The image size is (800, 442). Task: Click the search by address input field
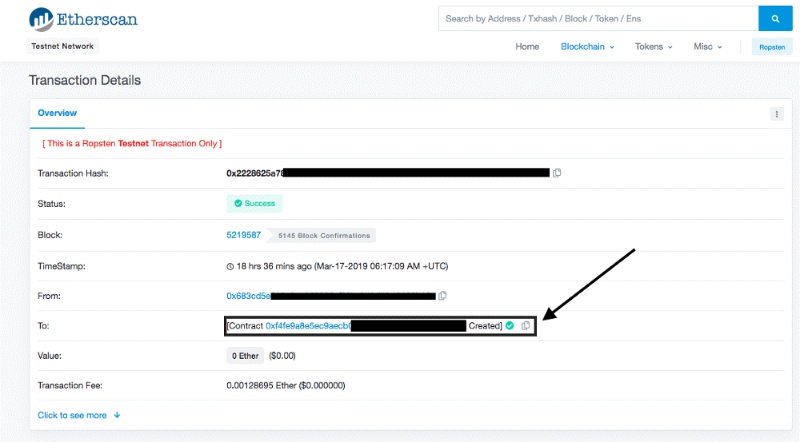coord(597,18)
